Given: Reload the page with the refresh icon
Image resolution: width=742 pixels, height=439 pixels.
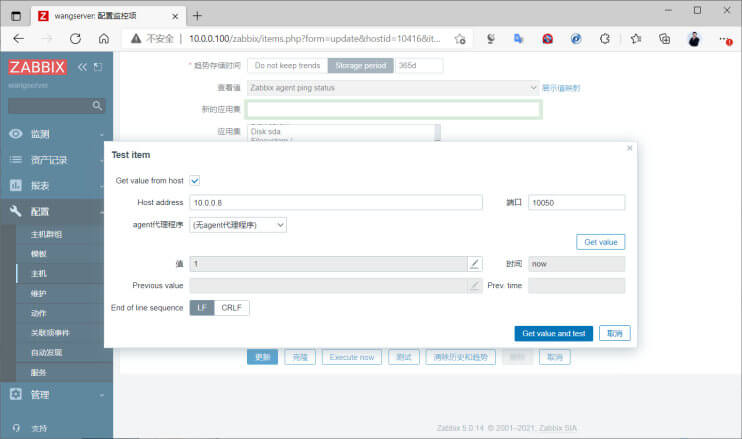Looking at the screenshot, I should tap(75, 39).
